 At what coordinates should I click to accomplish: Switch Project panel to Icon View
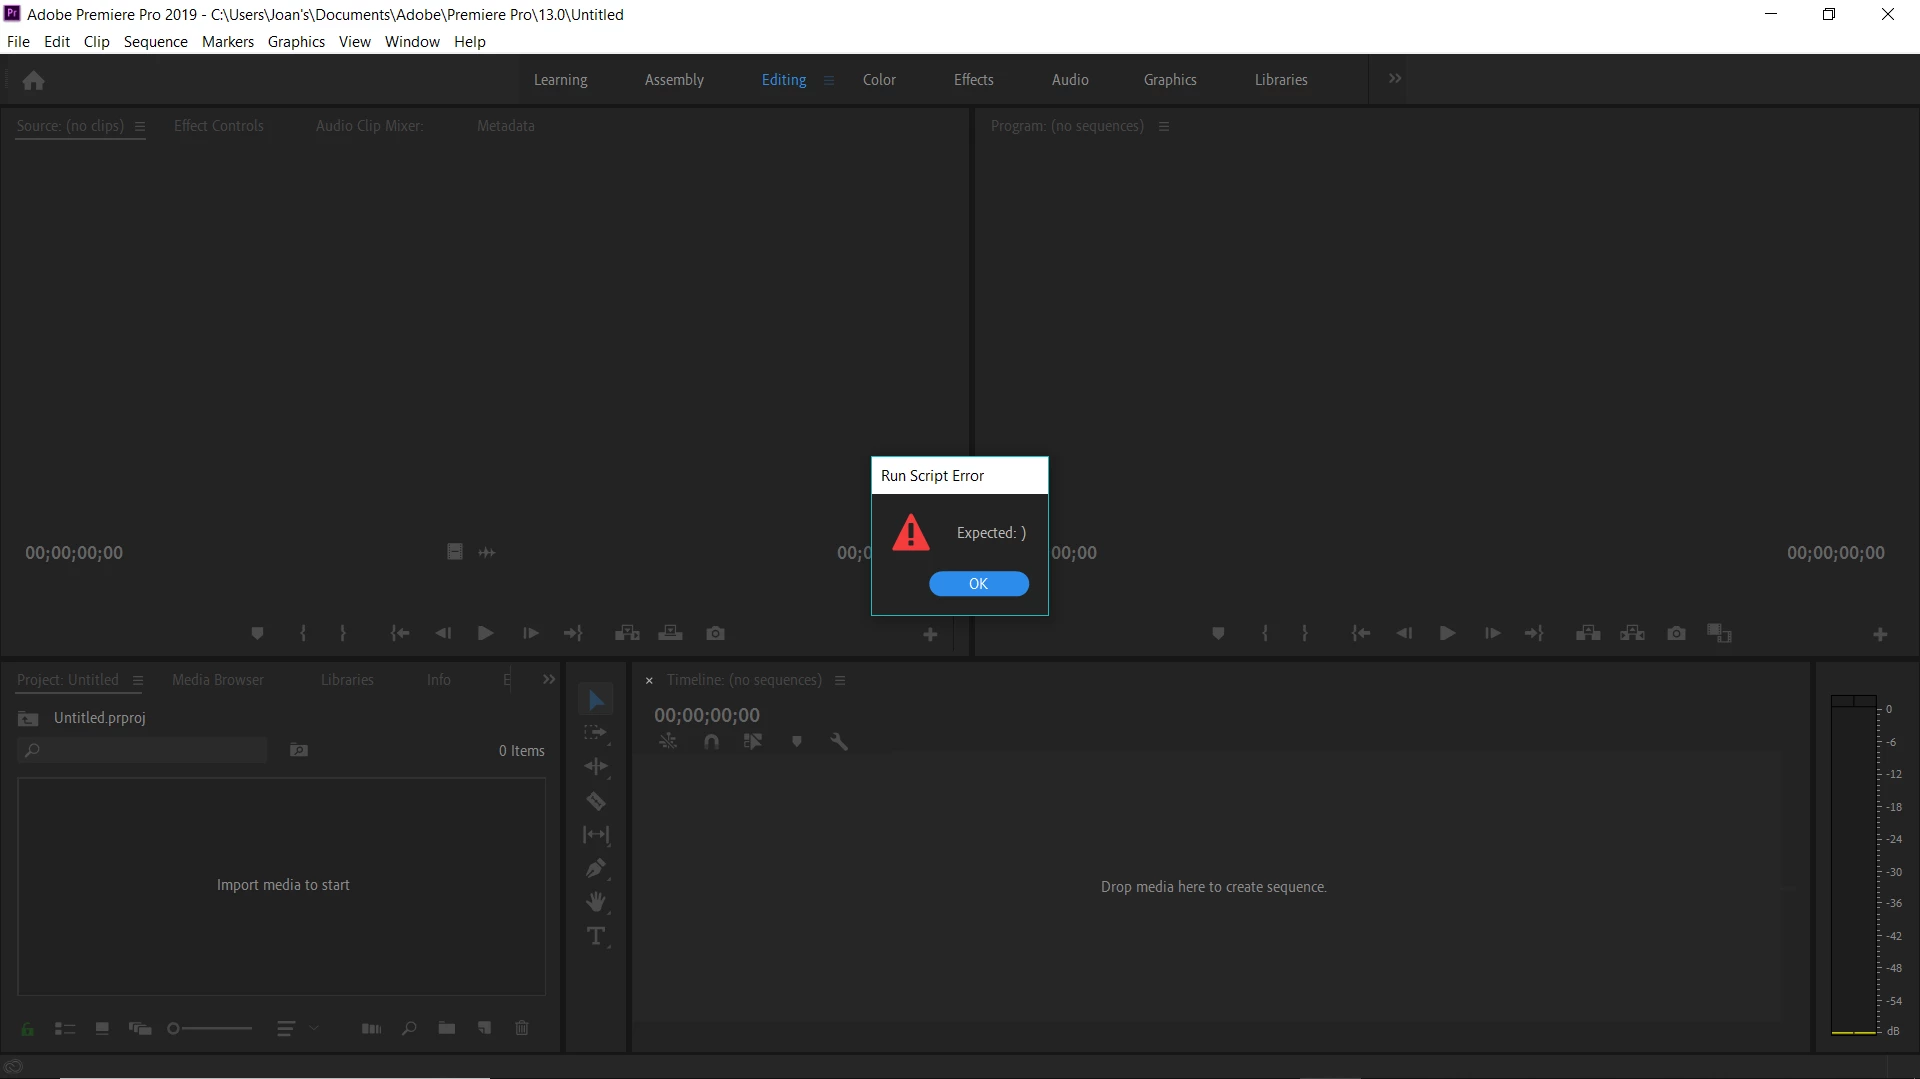pyautogui.click(x=102, y=1029)
